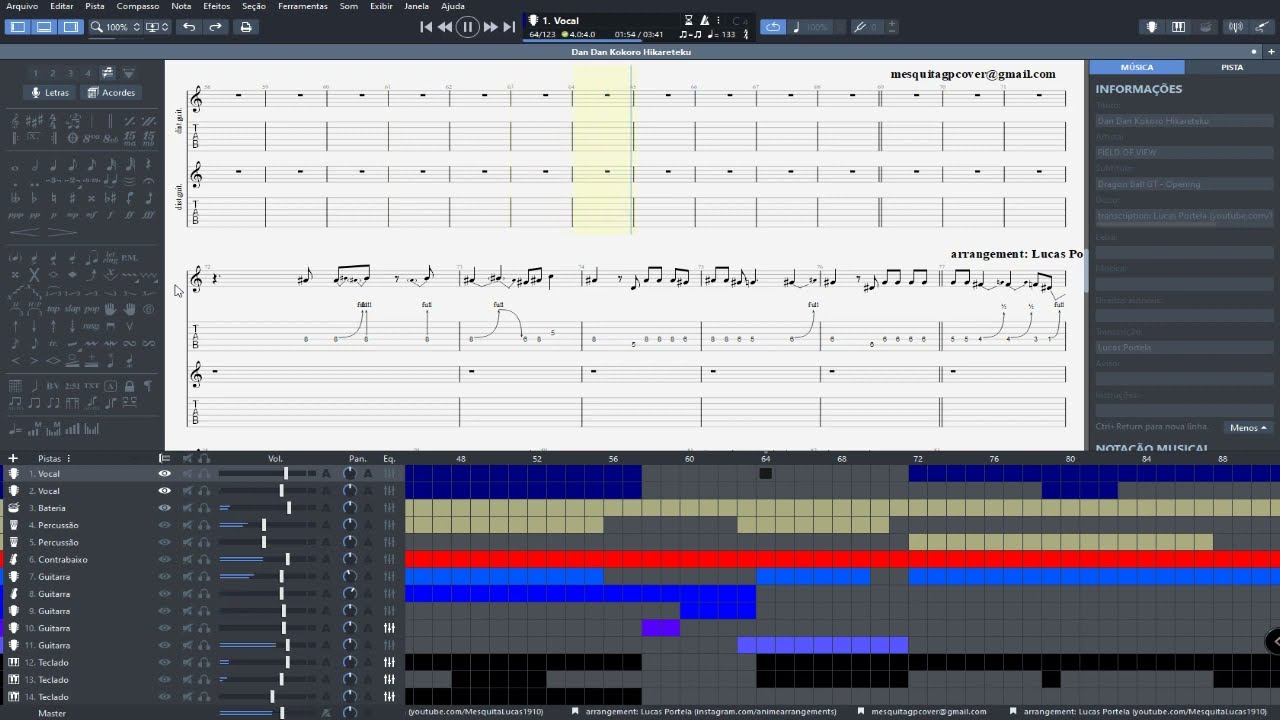Image resolution: width=1280 pixels, height=720 pixels.
Task: Show the keyboard view
Action: coord(1179,27)
